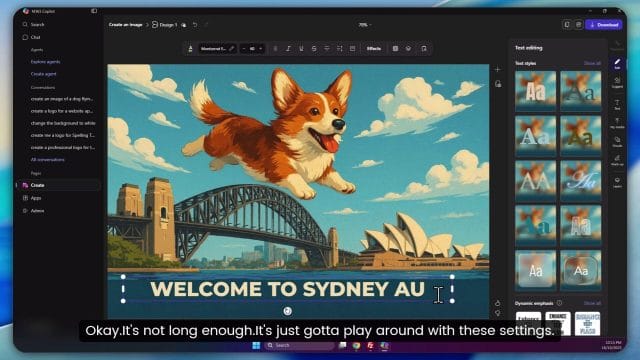This screenshot has width=640, height=360.
Task: Click the WELCOME TO SYDNEY AU text
Action: click(x=287, y=289)
